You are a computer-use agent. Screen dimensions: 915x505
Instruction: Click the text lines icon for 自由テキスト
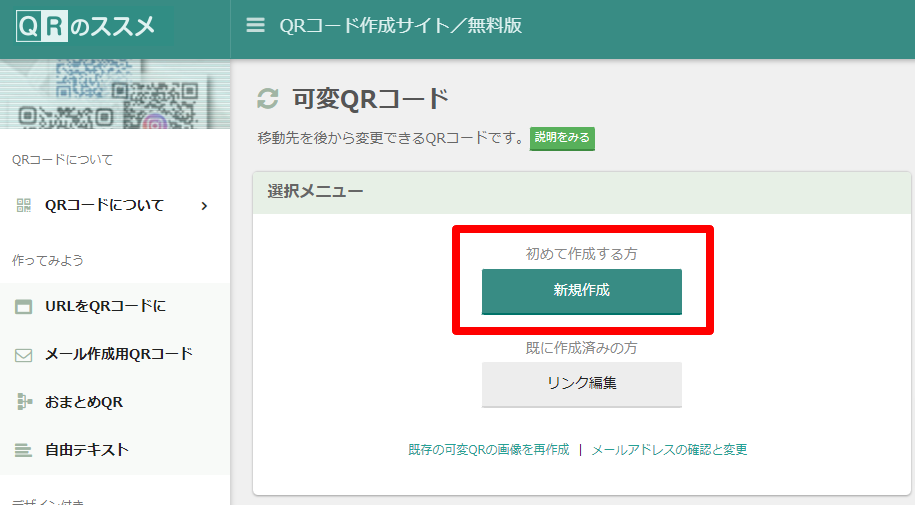point(24,450)
